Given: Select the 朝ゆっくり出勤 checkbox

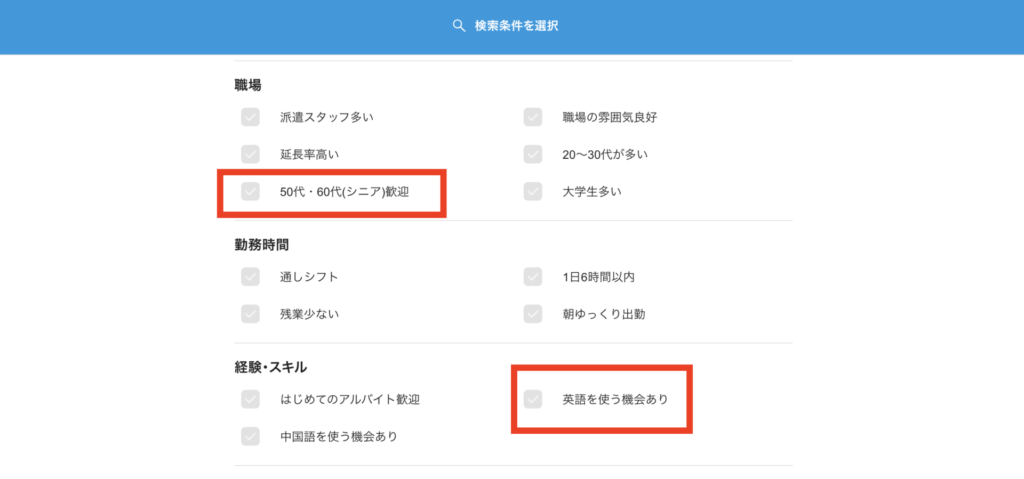Looking at the screenshot, I should 533,314.
